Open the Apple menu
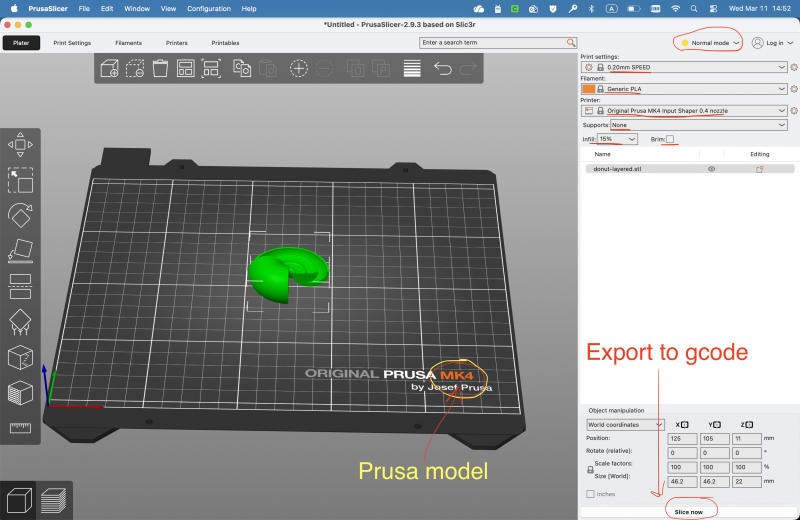This screenshot has height=520, width=800. pos(14,9)
